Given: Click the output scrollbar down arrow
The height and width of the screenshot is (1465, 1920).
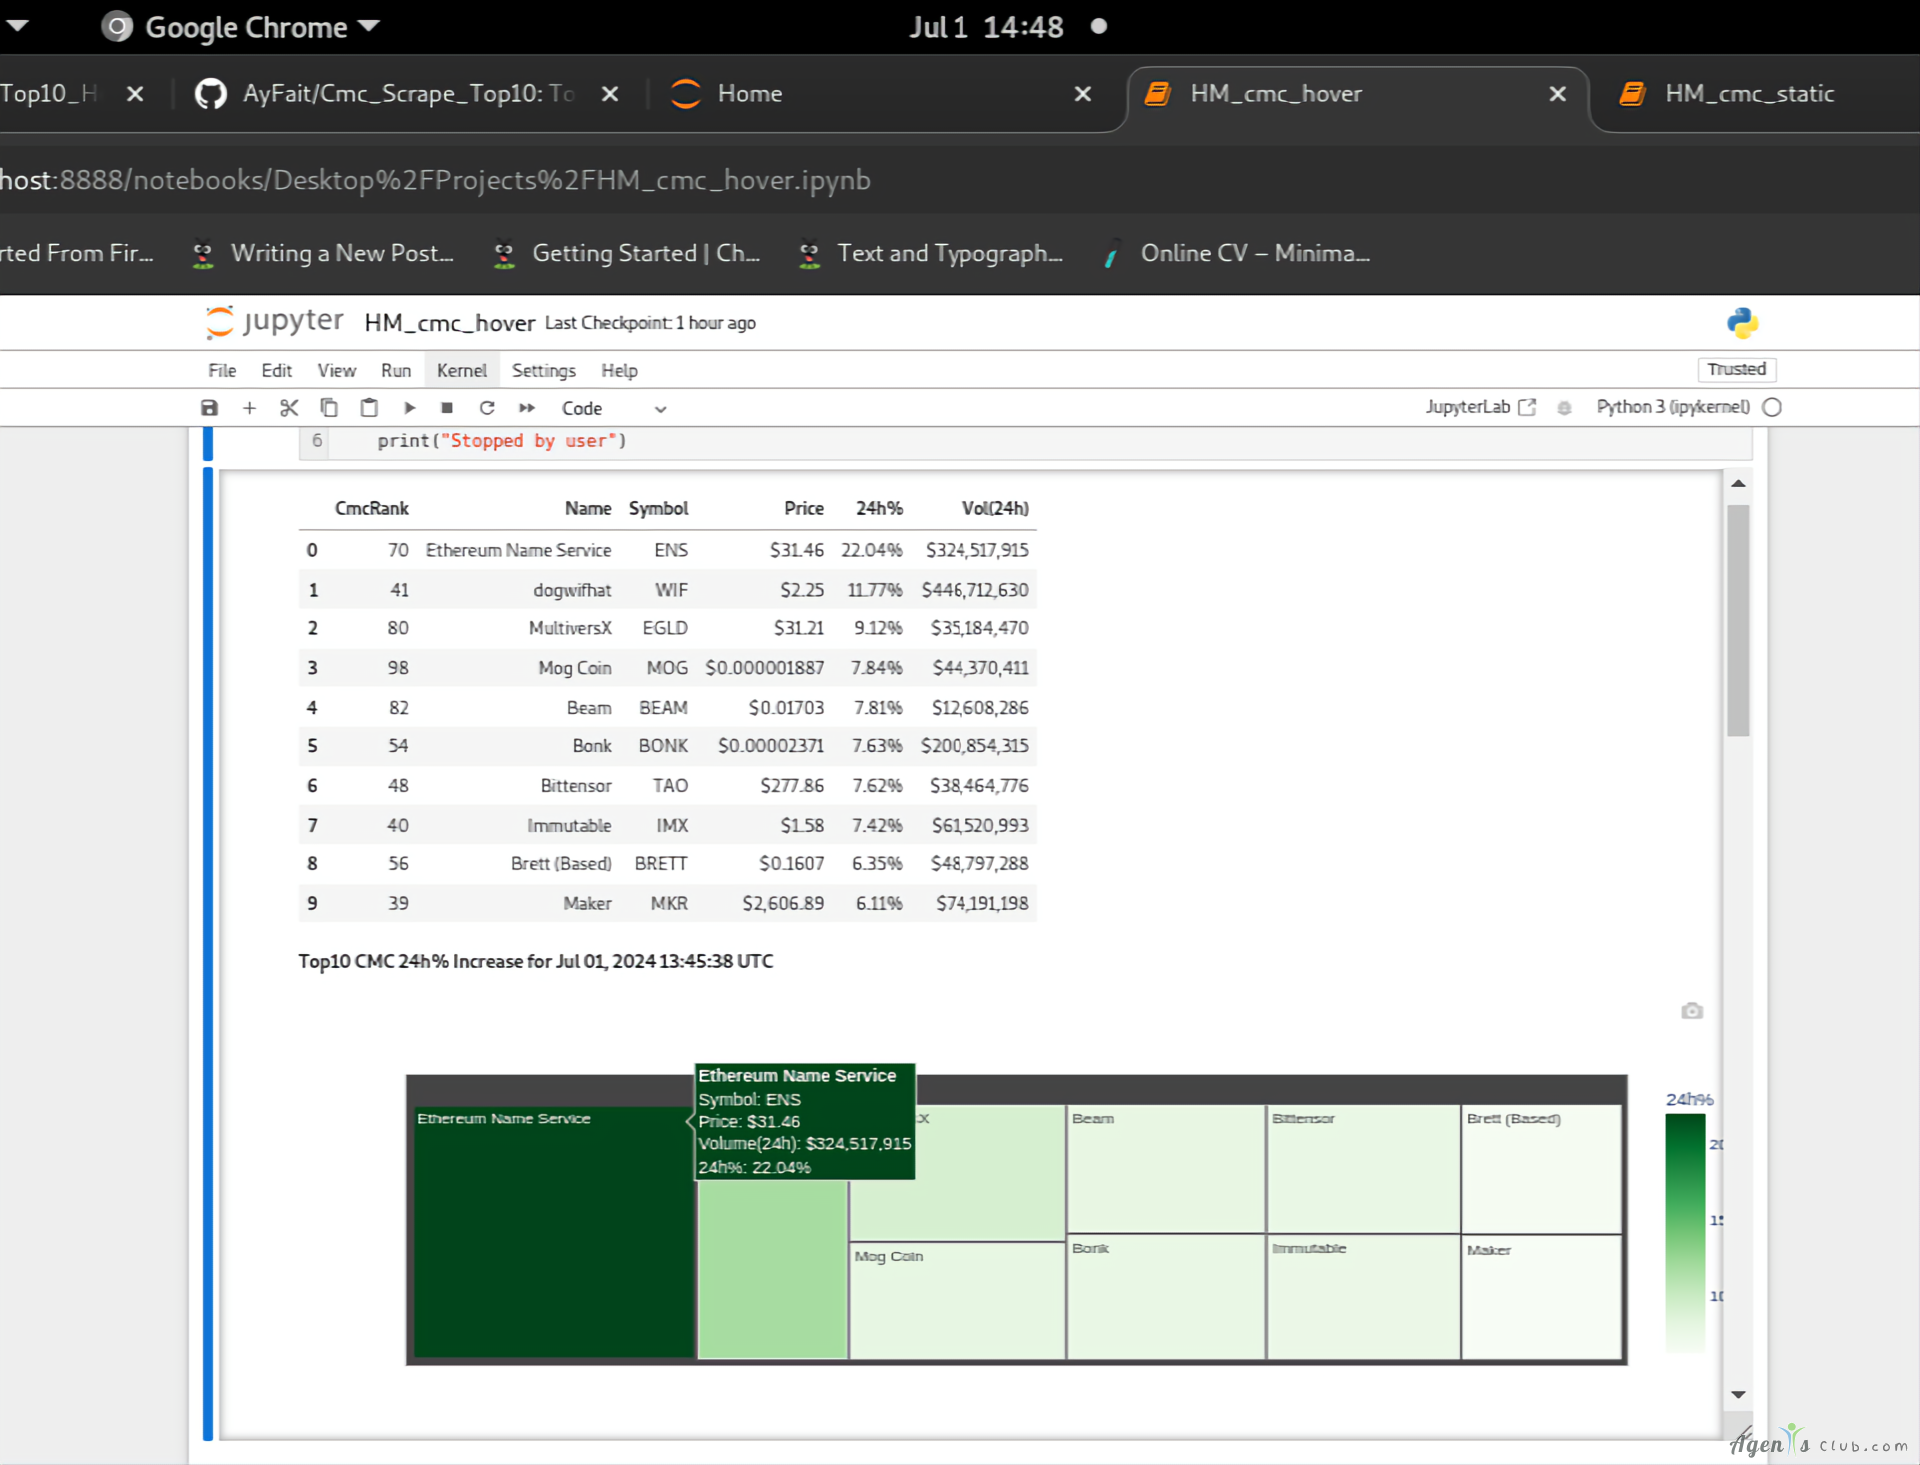Looking at the screenshot, I should (1738, 1394).
